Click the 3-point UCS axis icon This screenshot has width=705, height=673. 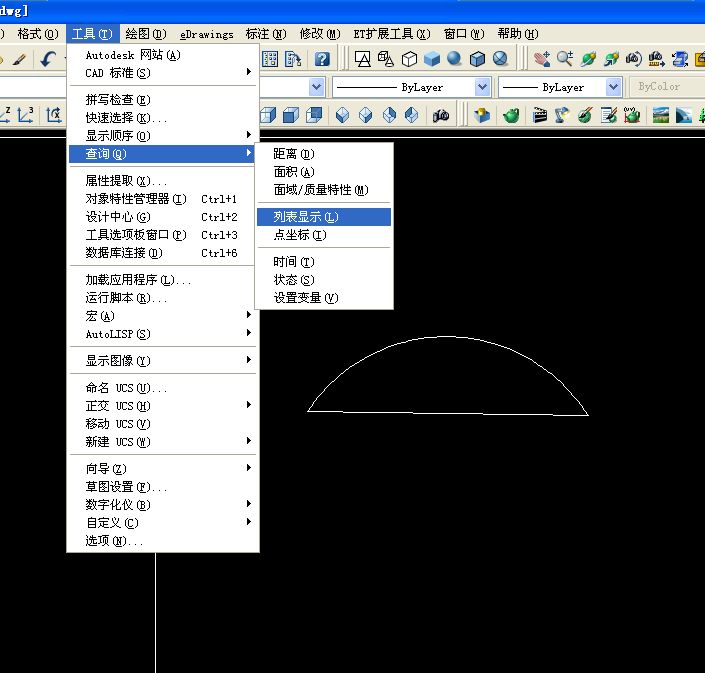25,115
